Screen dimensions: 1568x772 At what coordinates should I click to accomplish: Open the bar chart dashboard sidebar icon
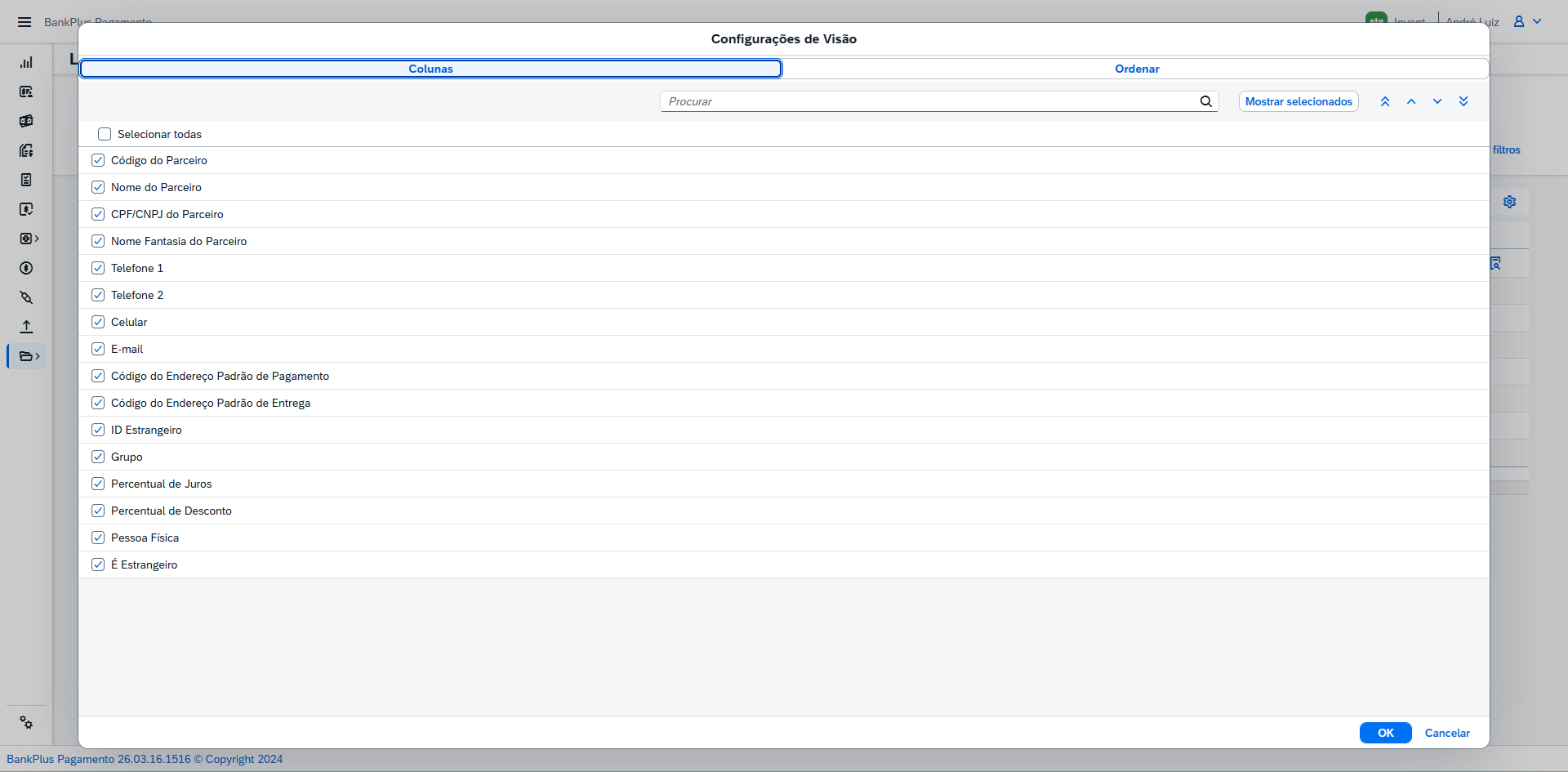[26, 62]
